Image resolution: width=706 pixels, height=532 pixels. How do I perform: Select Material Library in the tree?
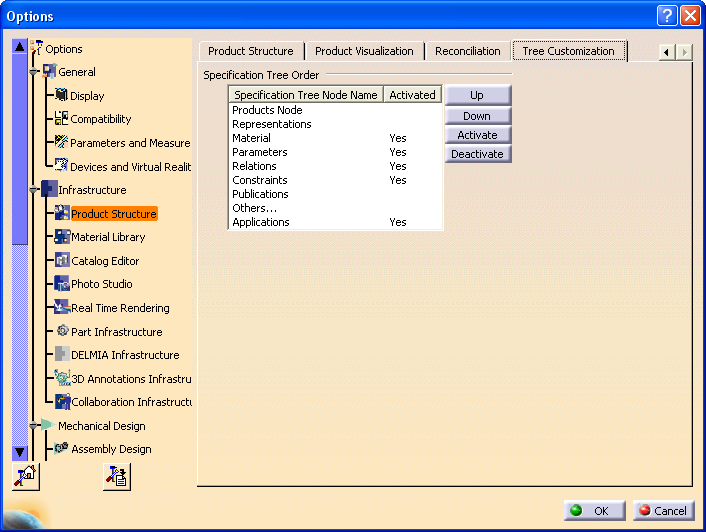point(108,237)
